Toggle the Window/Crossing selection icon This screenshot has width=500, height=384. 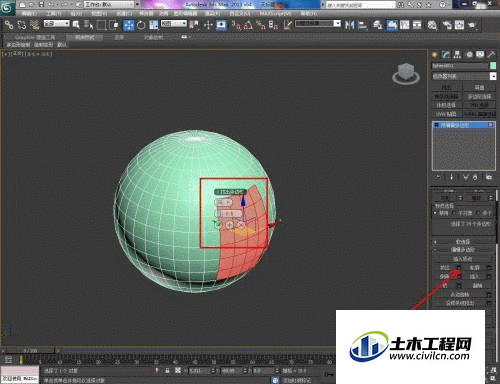coord(114,25)
